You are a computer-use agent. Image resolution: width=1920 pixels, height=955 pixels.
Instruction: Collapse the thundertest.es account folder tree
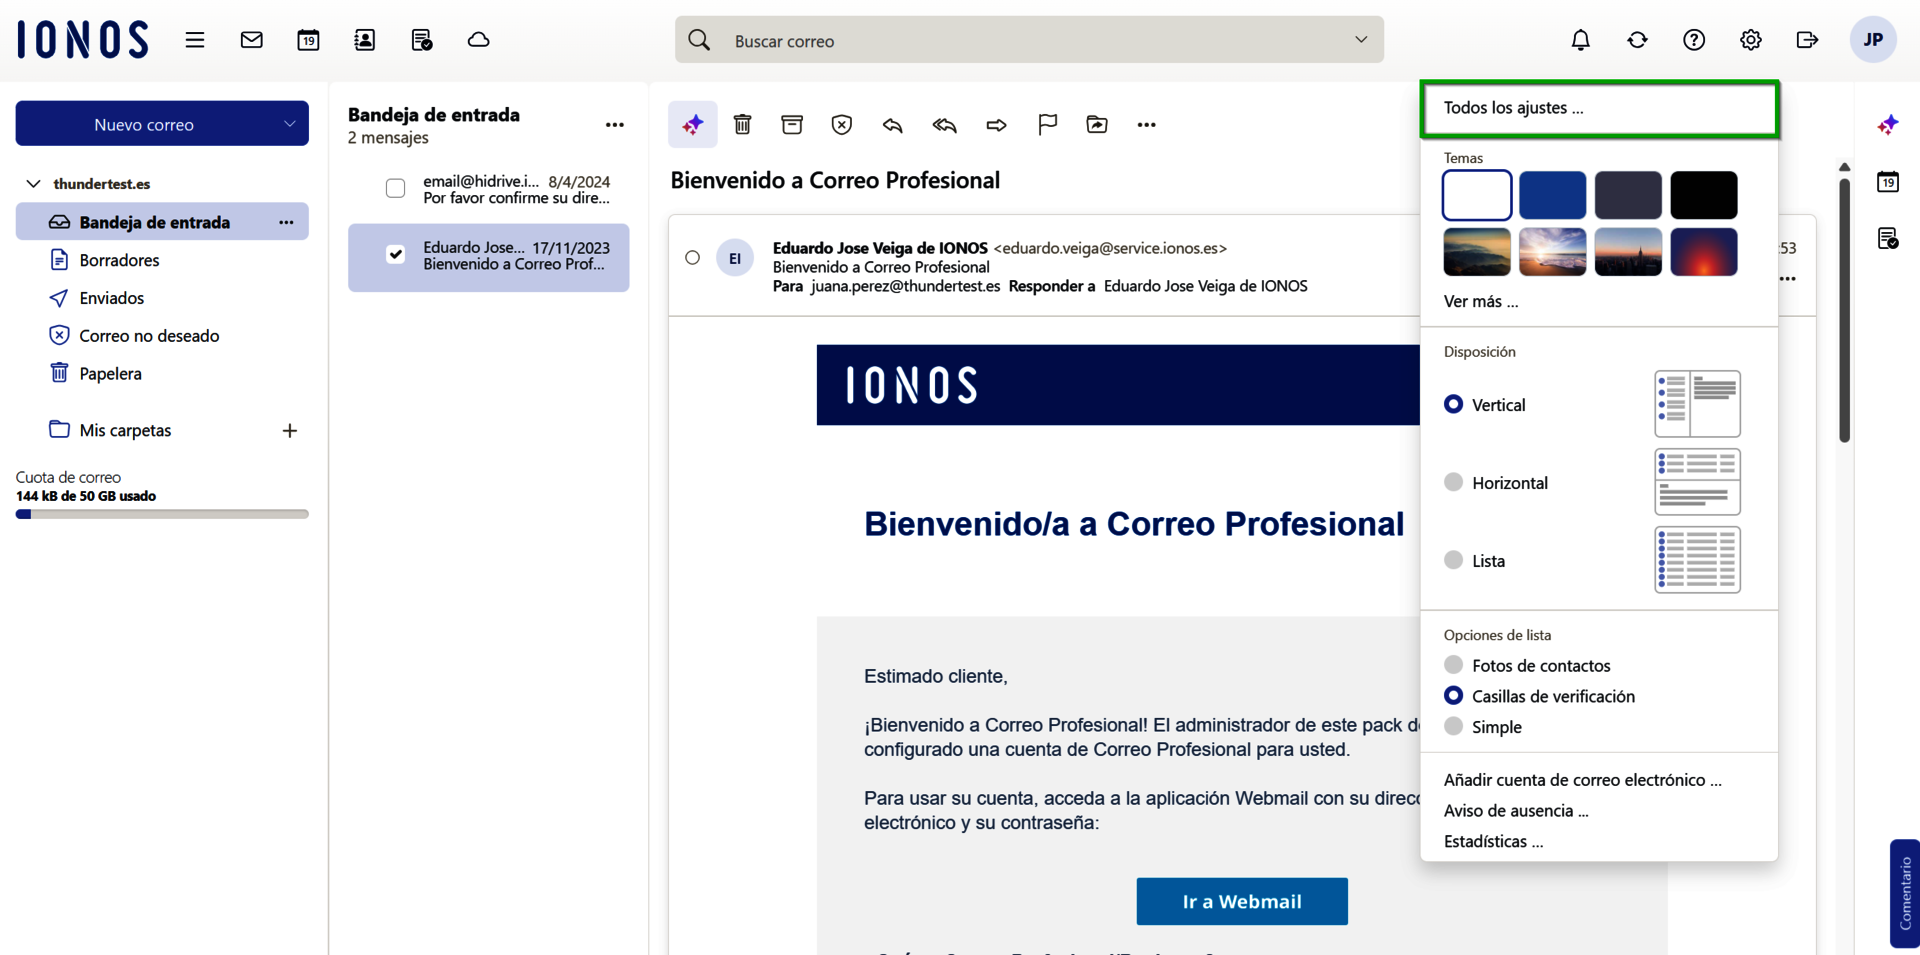(x=34, y=183)
